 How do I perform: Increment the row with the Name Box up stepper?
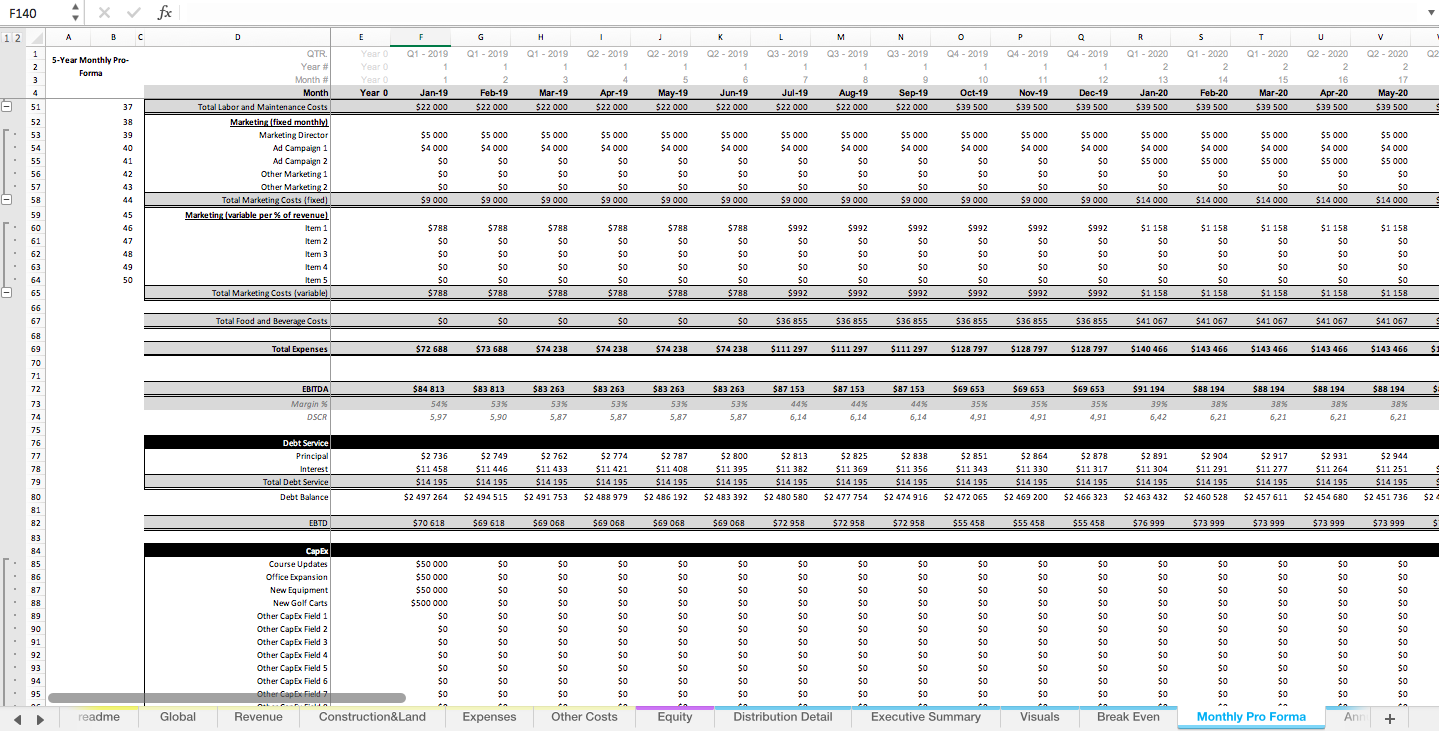[x=74, y=7]
